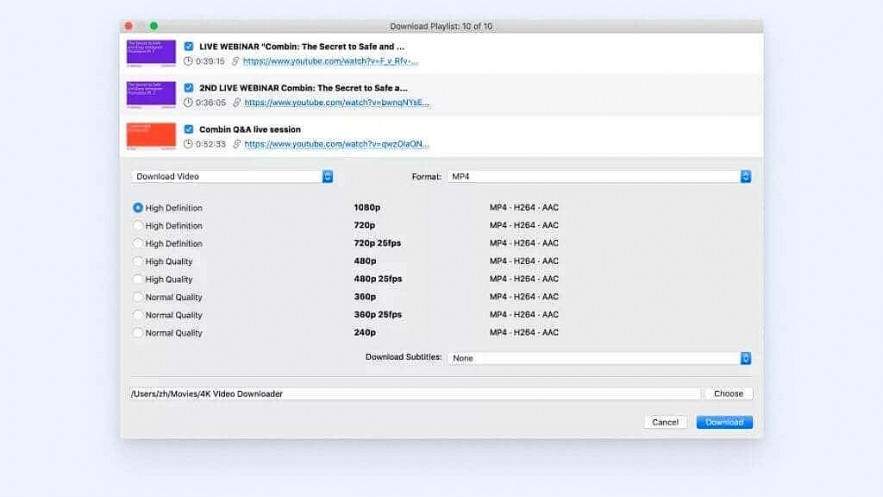This screenshot has height=497, width=883.
Task: Toggle the Combin Q&A live session checkbox
Action: [189, 129]
